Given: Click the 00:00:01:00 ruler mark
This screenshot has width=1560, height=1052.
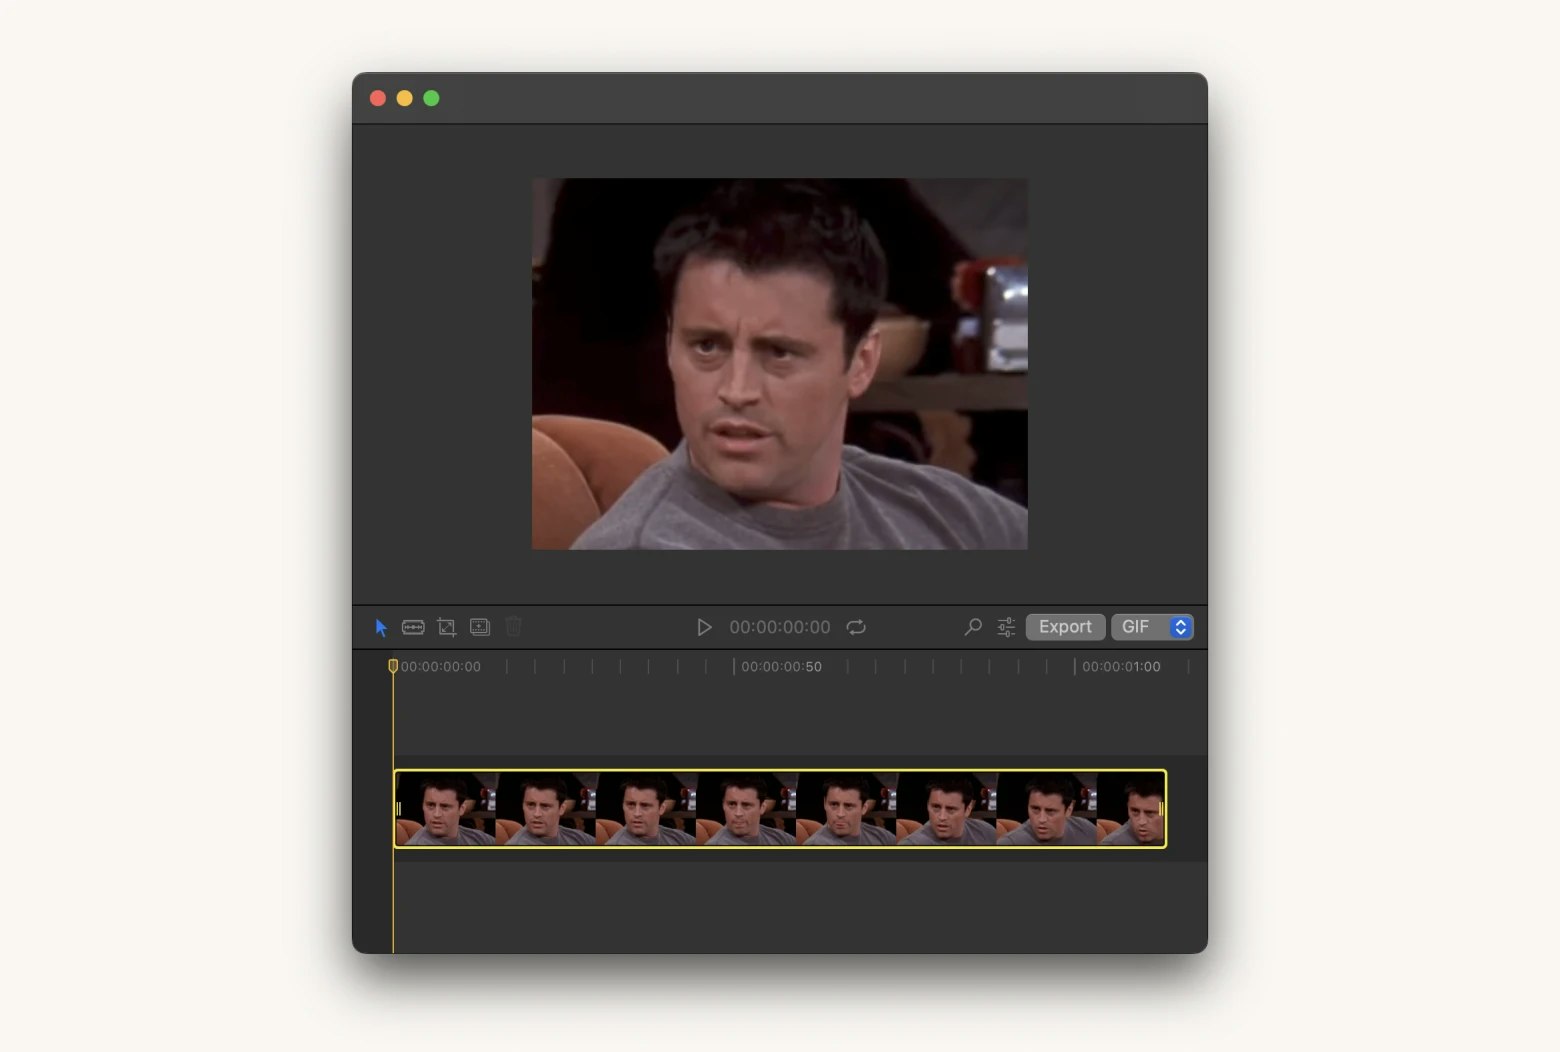Looking at the screenshot, I should click(1121, 667).
